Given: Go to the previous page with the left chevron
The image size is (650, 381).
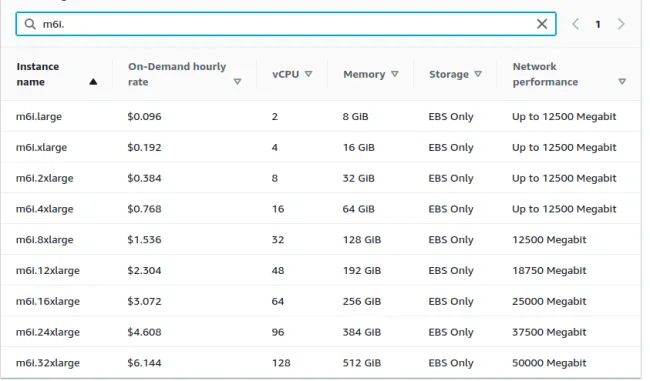Looking at the screenshot, I should (x=575, y=24).
